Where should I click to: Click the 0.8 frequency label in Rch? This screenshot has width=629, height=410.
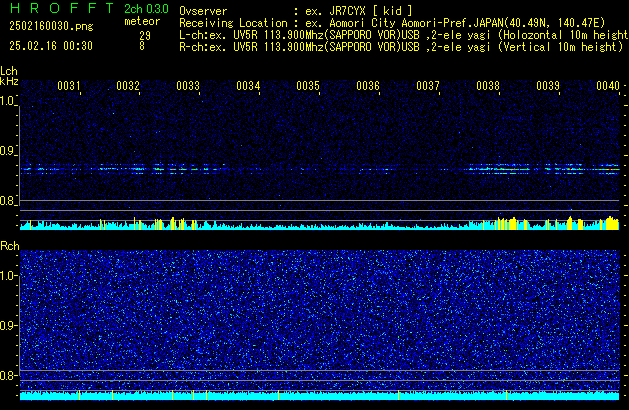click(x=7, y=375)
